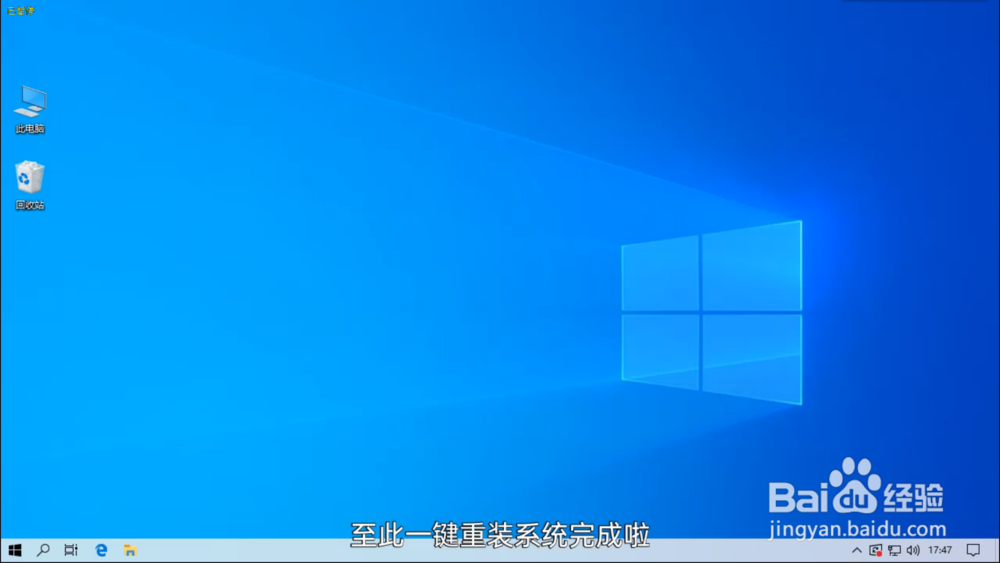This screenshot has height=563, width=1000.
Task: Open Task View on taskbar
Action: click(x=71, y=550)
